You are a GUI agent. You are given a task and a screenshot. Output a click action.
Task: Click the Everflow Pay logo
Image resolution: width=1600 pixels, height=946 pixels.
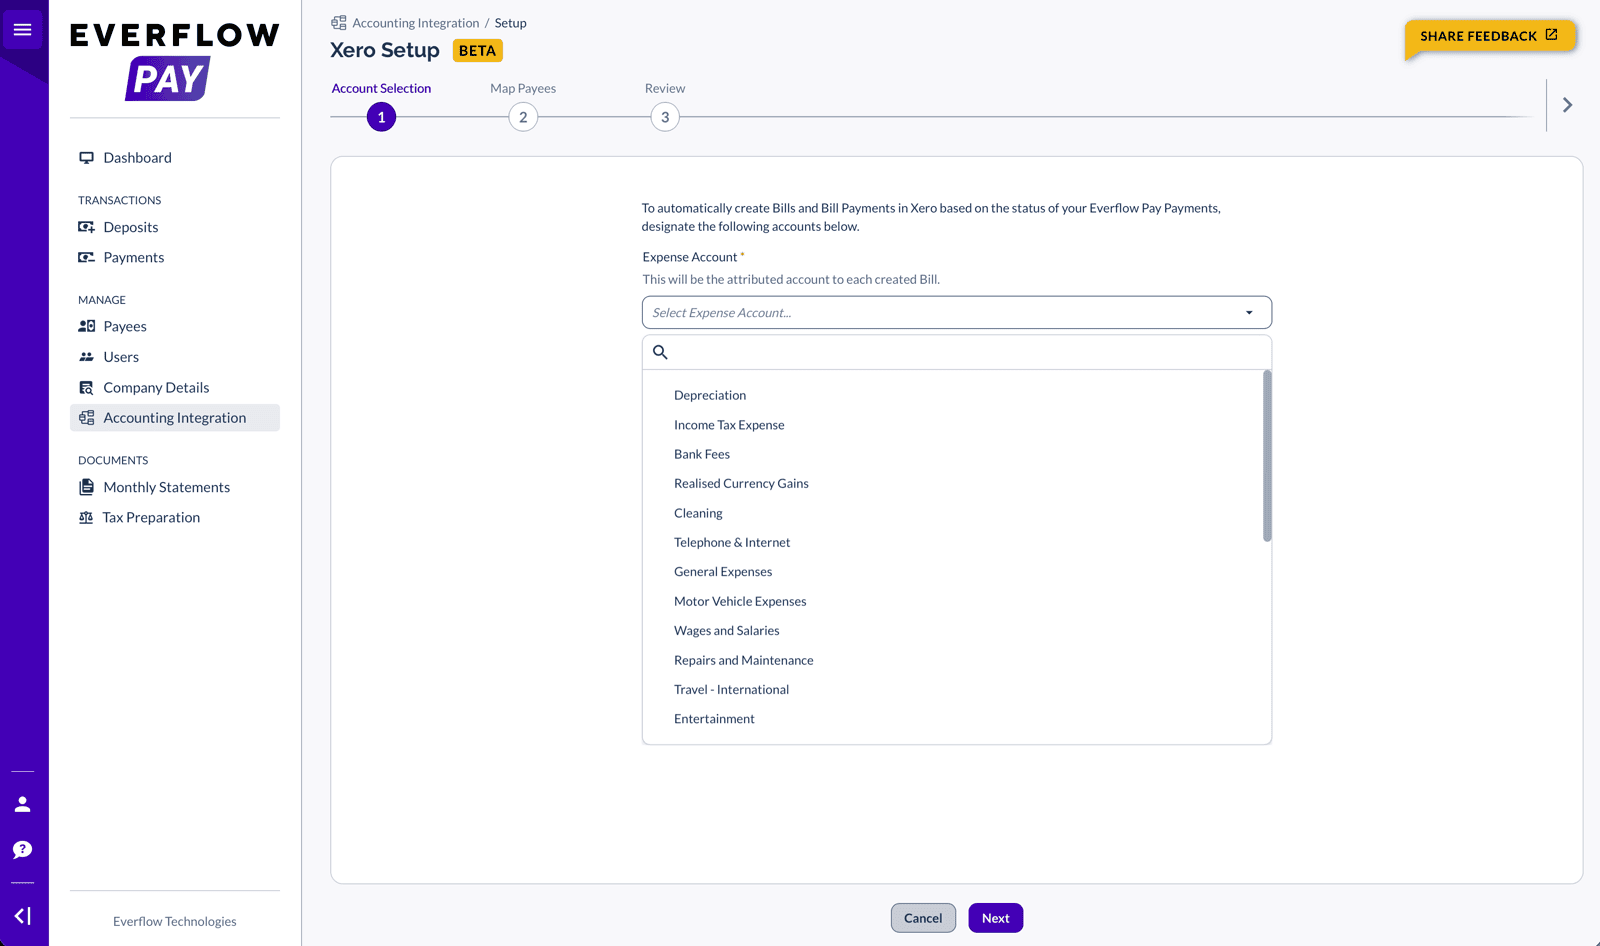click(x=174, y=62)
